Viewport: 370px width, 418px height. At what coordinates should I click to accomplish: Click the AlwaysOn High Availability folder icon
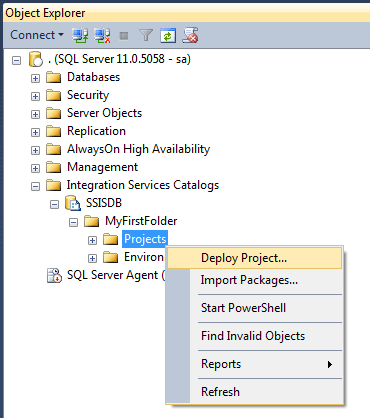tap(53, 149)
